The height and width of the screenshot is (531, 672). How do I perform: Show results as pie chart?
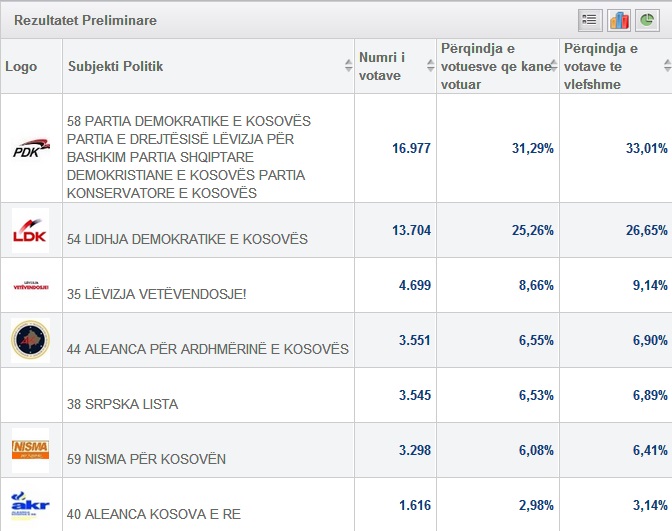tap(648, 19)
